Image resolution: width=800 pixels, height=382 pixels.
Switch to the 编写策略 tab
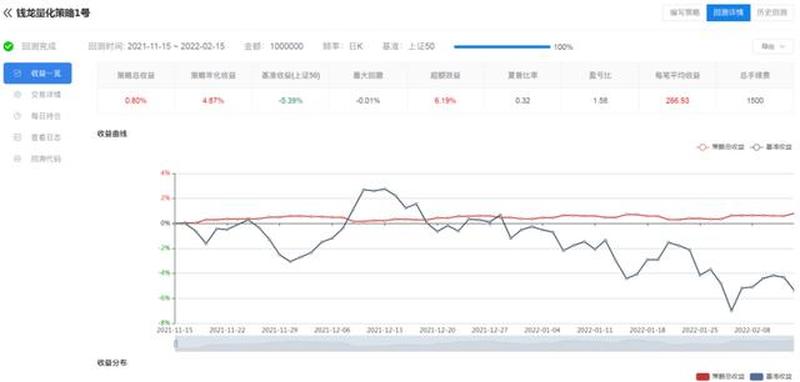point(685,13)
